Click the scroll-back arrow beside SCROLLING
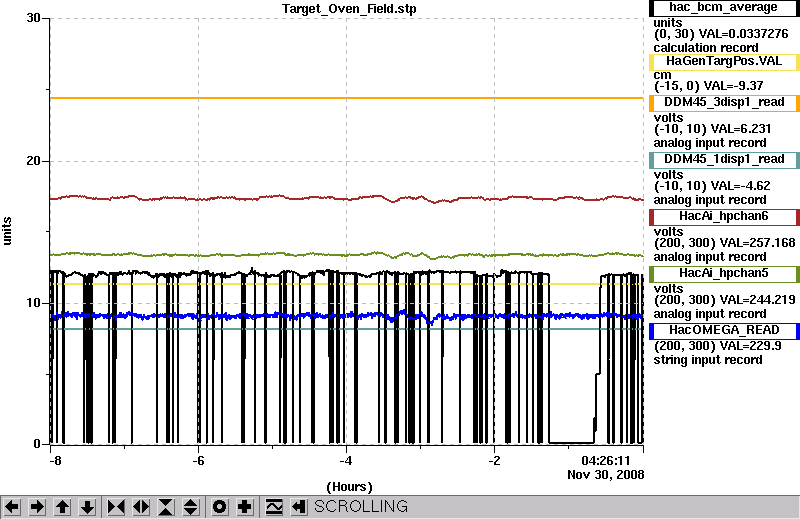This screenshot has height=519, width=800. tap(299, 507)
